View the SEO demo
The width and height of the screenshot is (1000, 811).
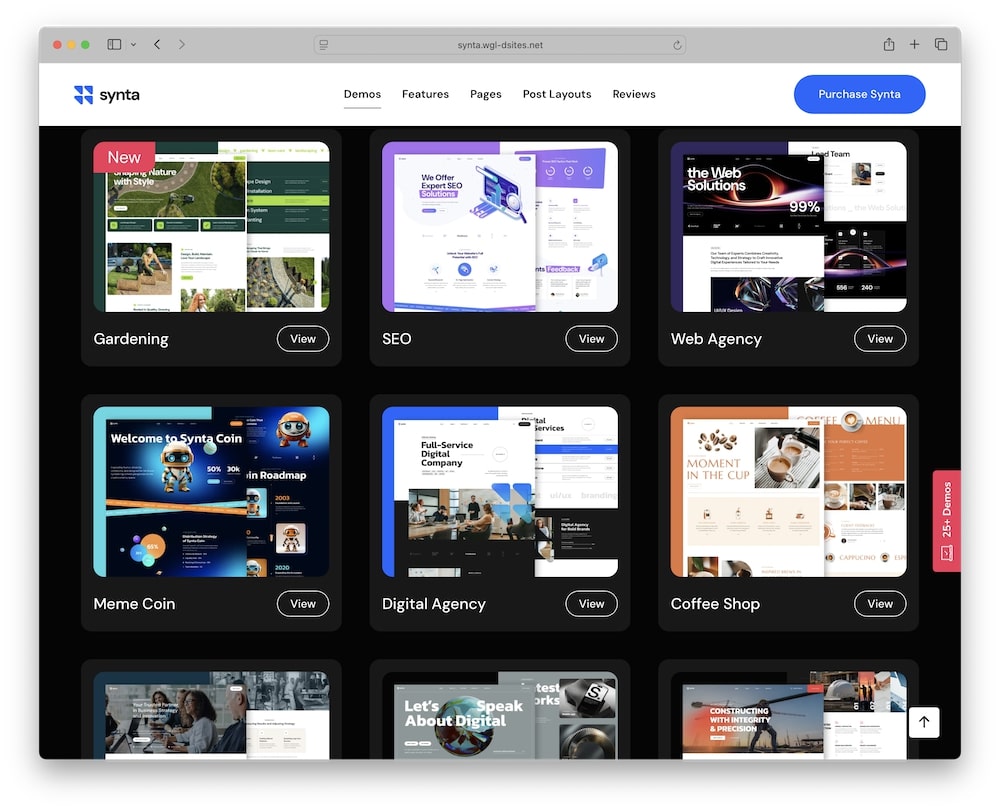coord(591,339)
